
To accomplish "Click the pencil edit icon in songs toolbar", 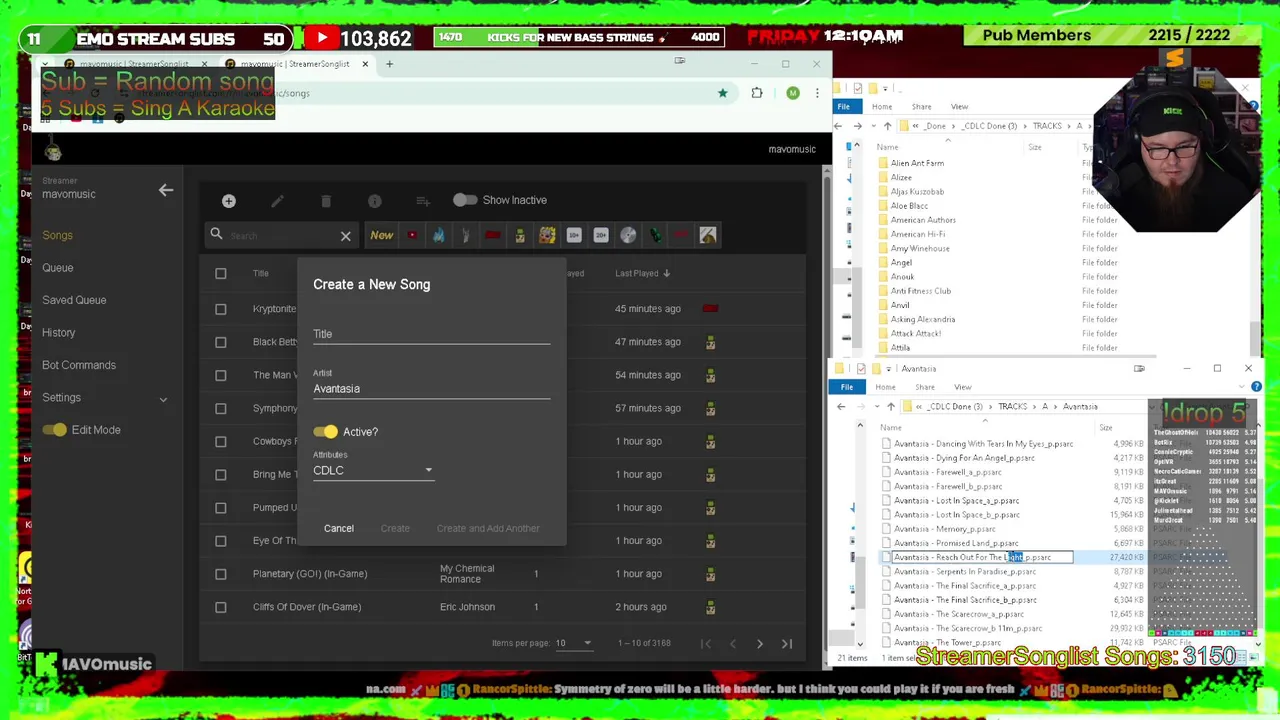I will (277, 201).
